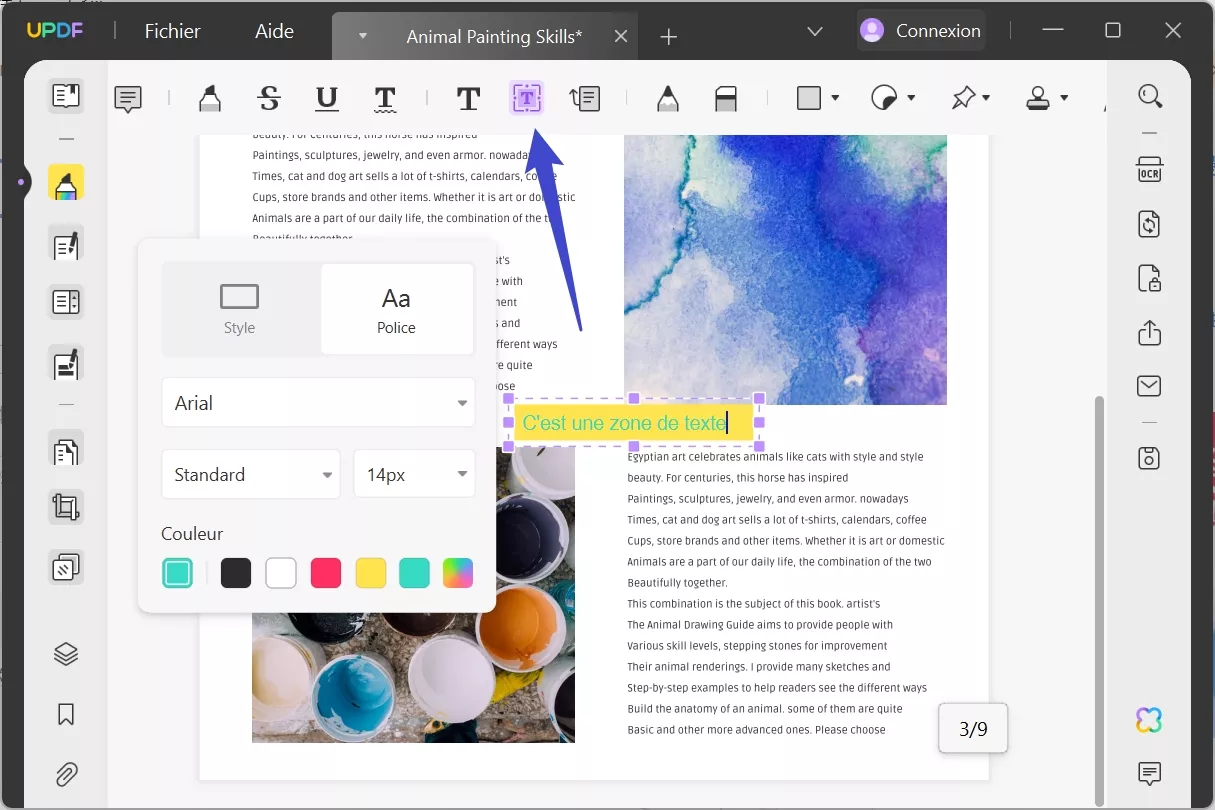
Task: Send the file by email icon
Action: [1150, 386]
